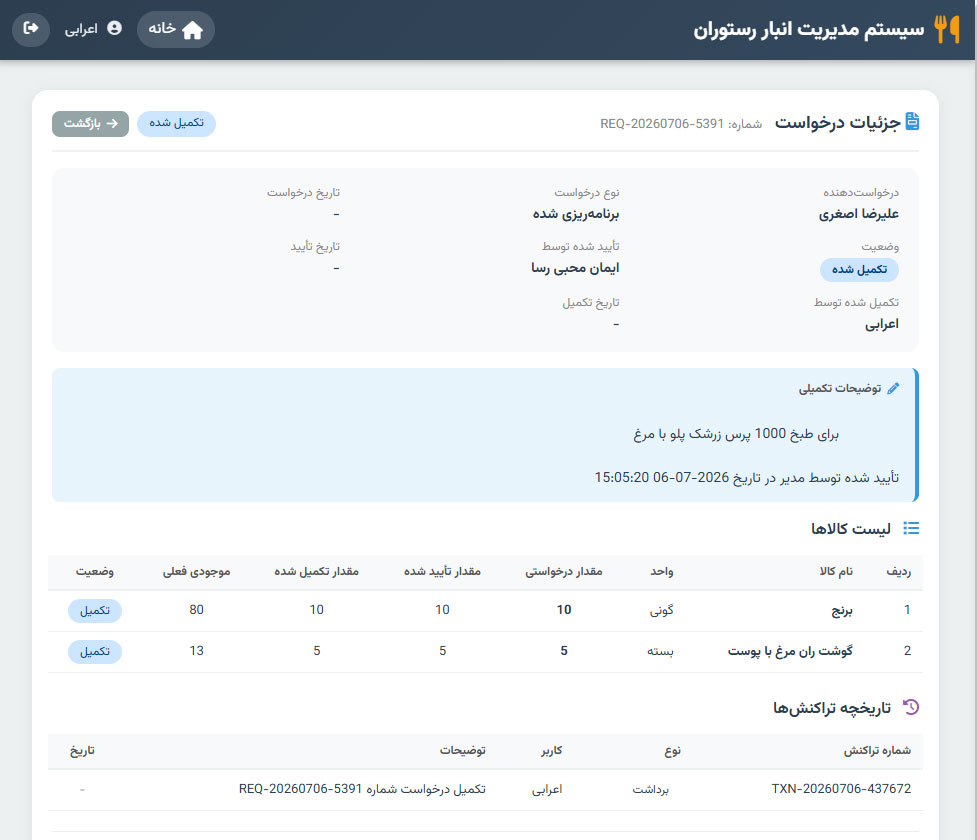The image size is (977, 840).
Task: Go to home via خانه button
Action: point(176,29)
